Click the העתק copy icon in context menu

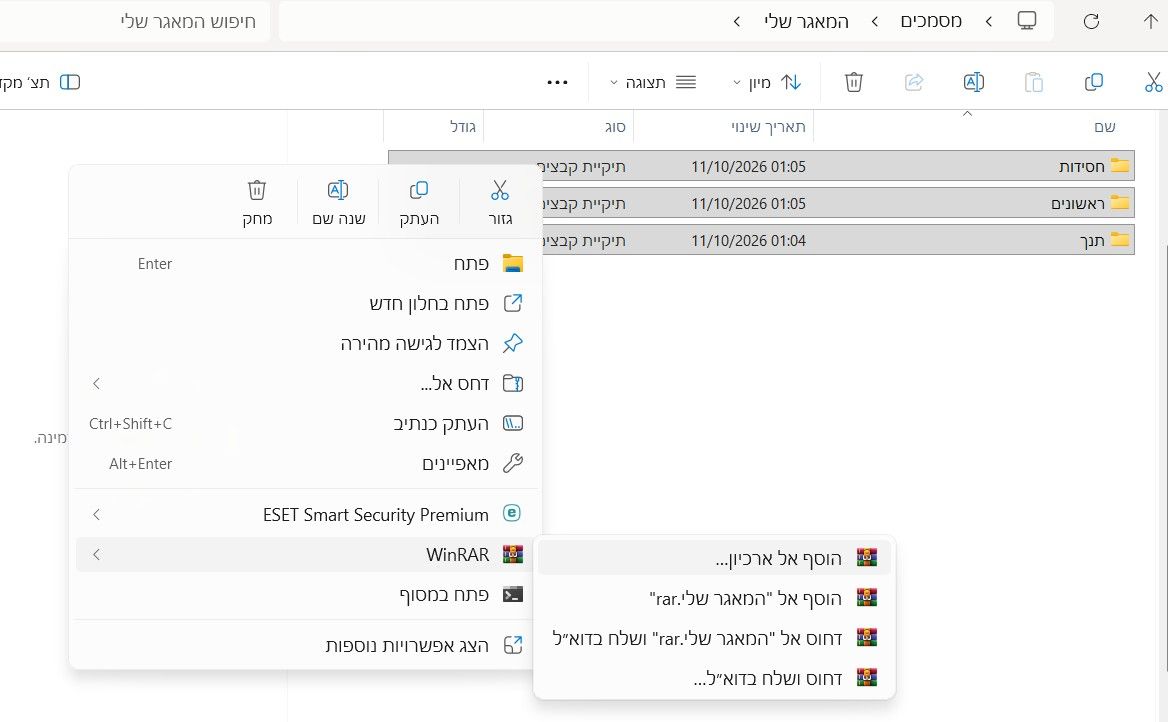[x=419, y=191]
